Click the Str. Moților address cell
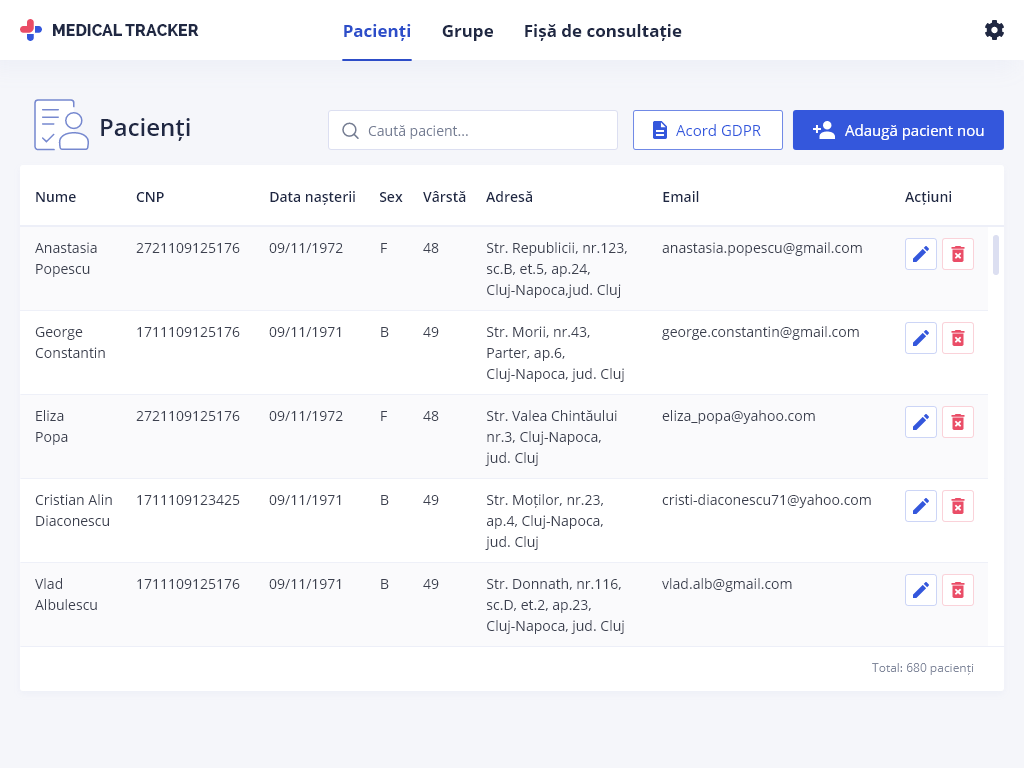The height and width of the screenshot is (768, 1024). (x=545, y=520)
